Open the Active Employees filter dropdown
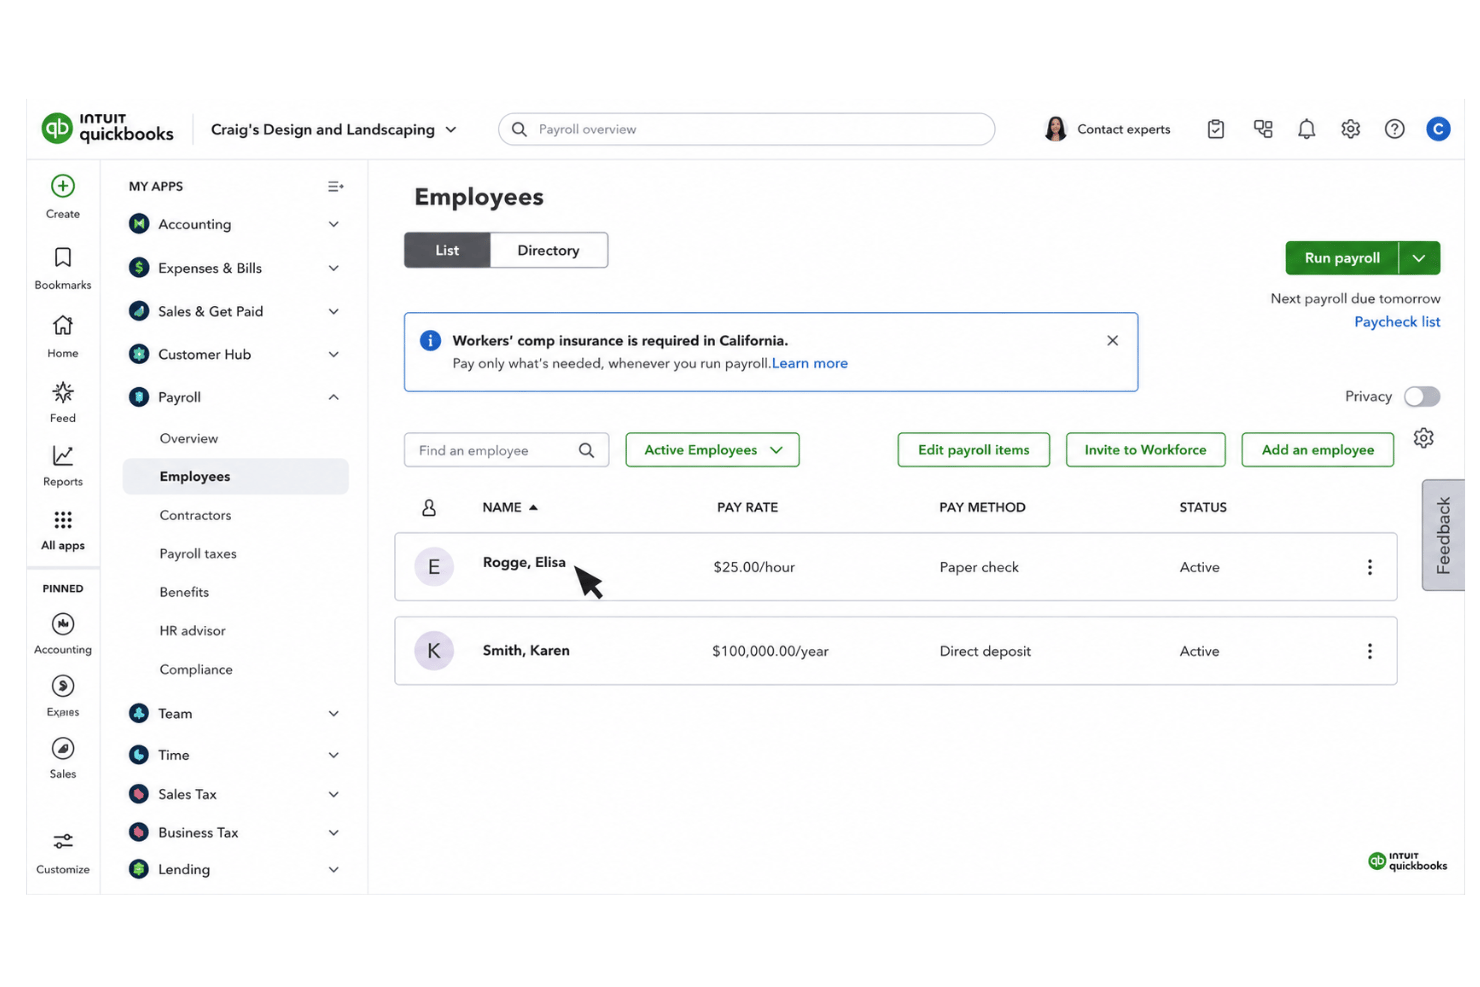 tap(712, 450)
